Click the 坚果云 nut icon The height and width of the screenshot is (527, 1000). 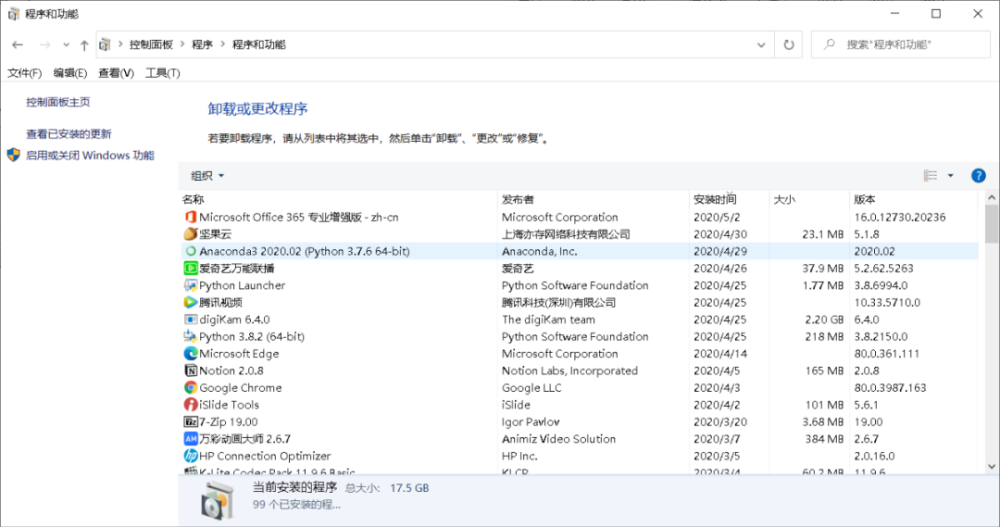pos(190,234)
